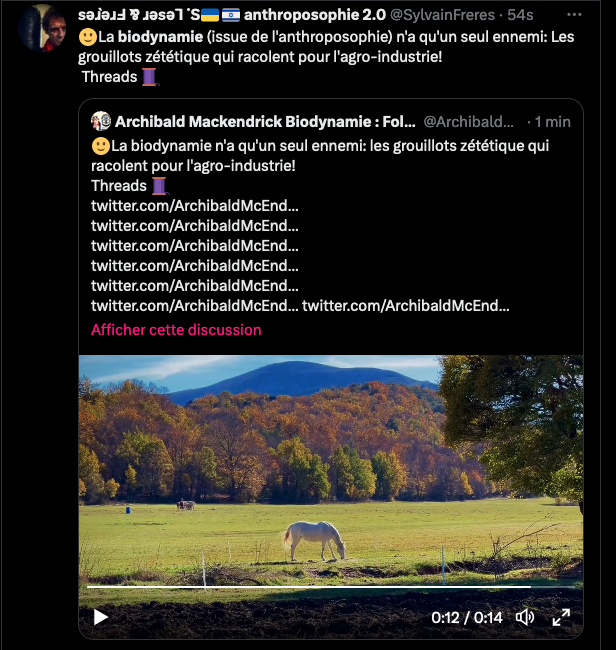The width and height of the screenshot is (616, 650).
Task: Click the thread spool emoji in the main tweet
Action: 150,76
